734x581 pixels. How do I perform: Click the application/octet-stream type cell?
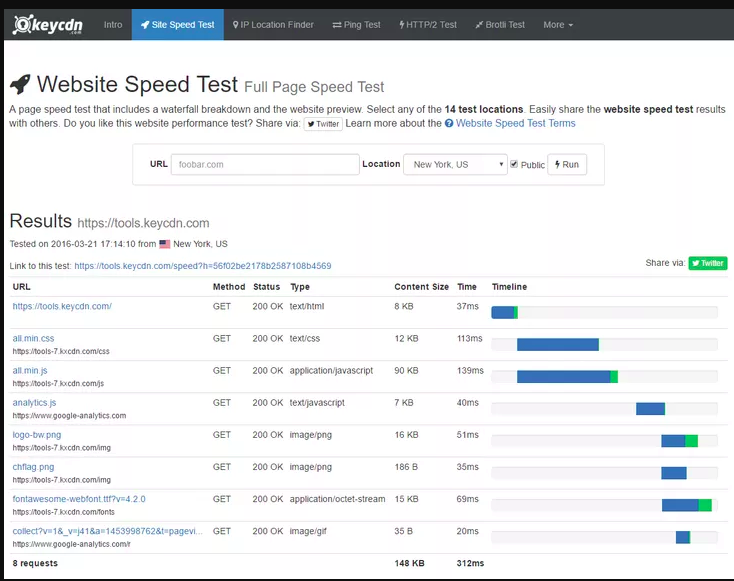coord(338,499)
